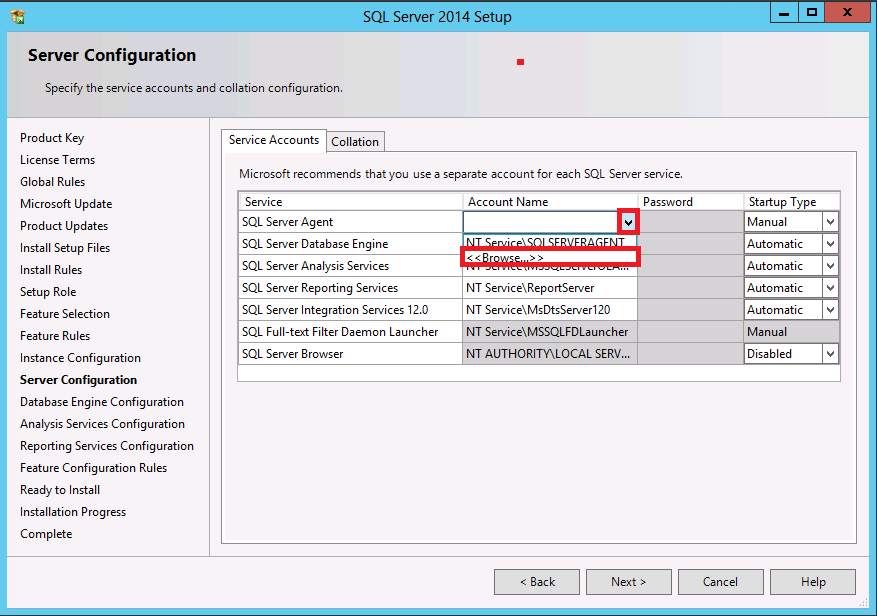Click Install Rules in the steps list
Screen dimensions: 877x616
point(51,270)
